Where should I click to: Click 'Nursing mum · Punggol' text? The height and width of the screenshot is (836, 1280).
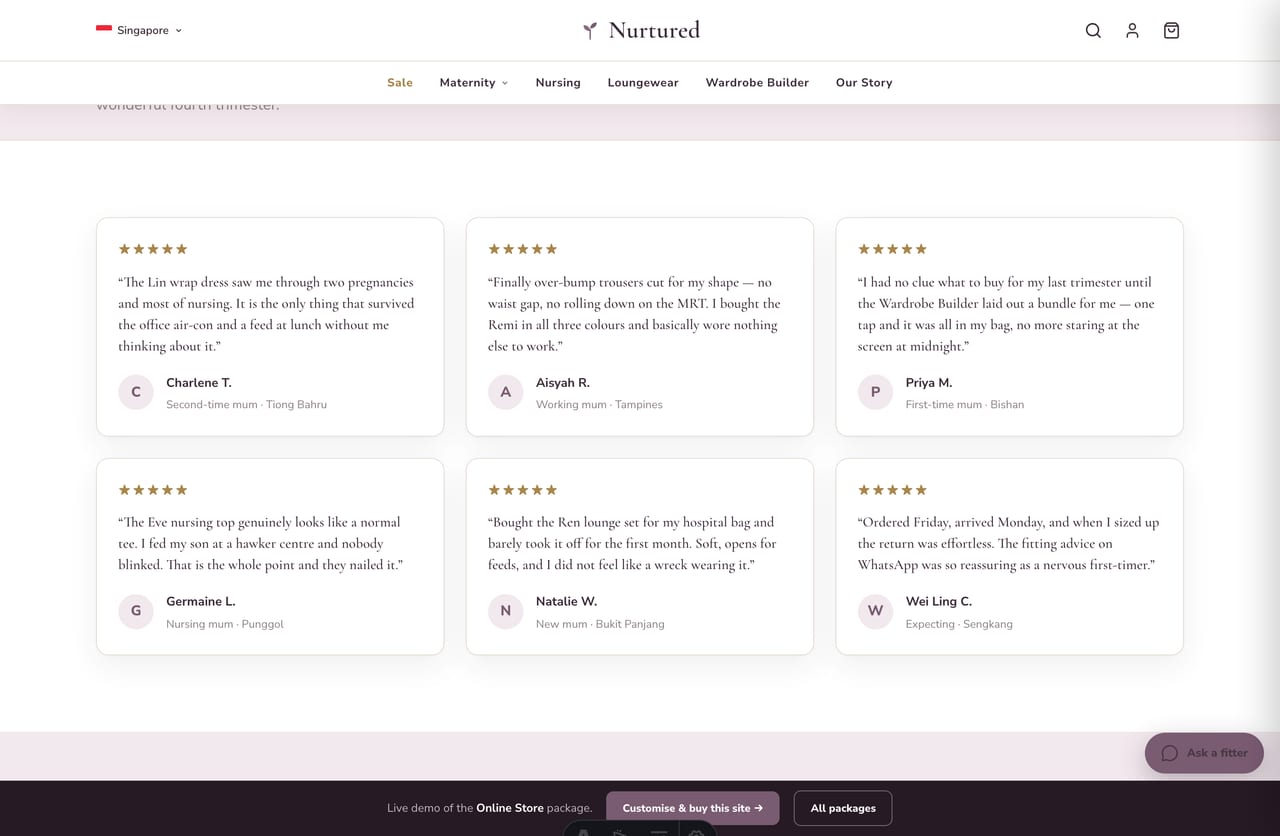225,624
